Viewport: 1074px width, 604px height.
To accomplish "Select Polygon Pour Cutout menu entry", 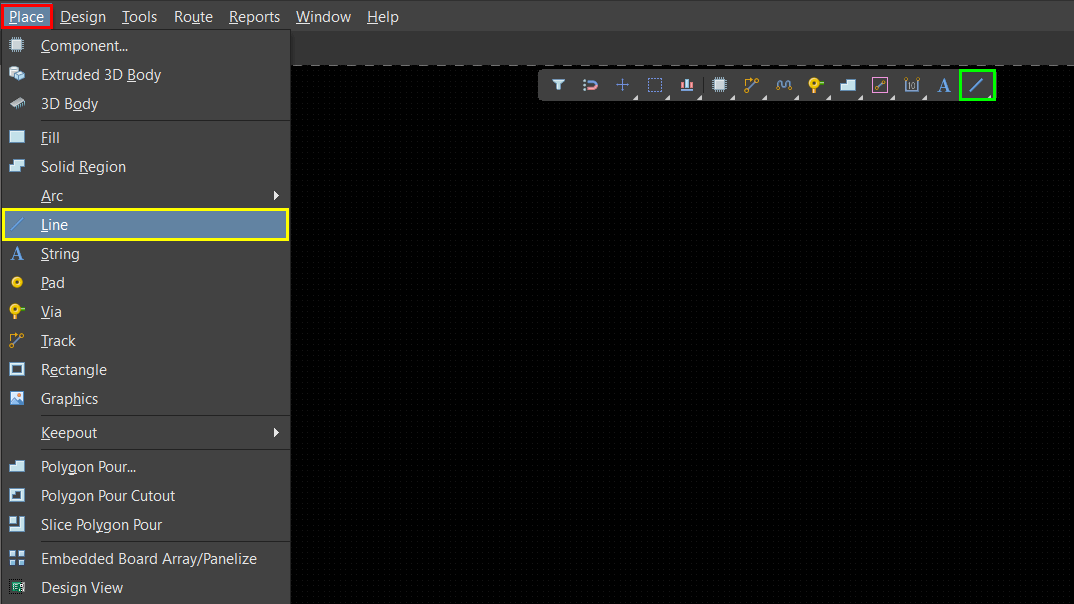I will [x=108, y=496].
